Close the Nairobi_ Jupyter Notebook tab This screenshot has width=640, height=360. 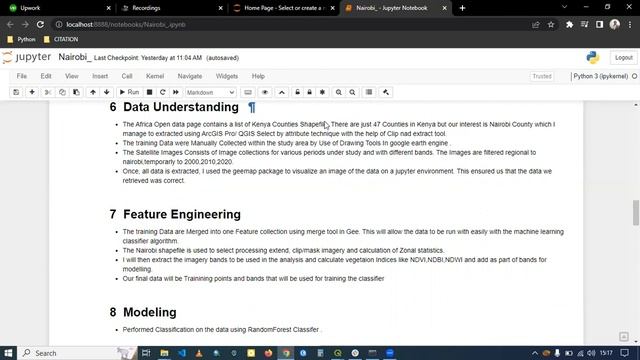tap(444, 8)
